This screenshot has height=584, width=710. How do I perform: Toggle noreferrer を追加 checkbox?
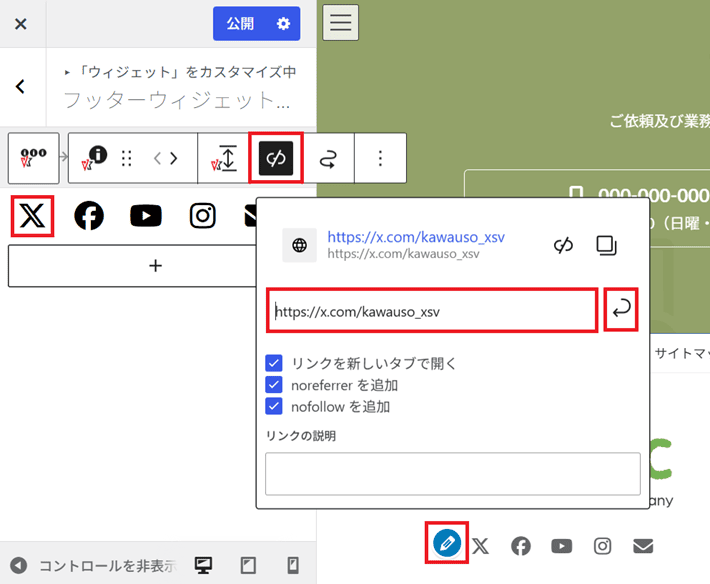tap(274, 385)
